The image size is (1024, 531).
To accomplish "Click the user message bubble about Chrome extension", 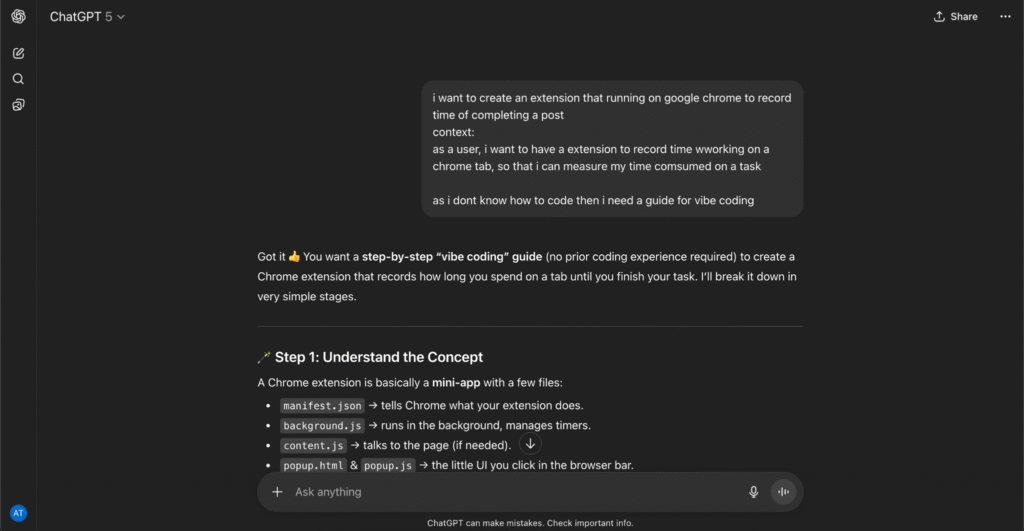I will click(611, 149).
